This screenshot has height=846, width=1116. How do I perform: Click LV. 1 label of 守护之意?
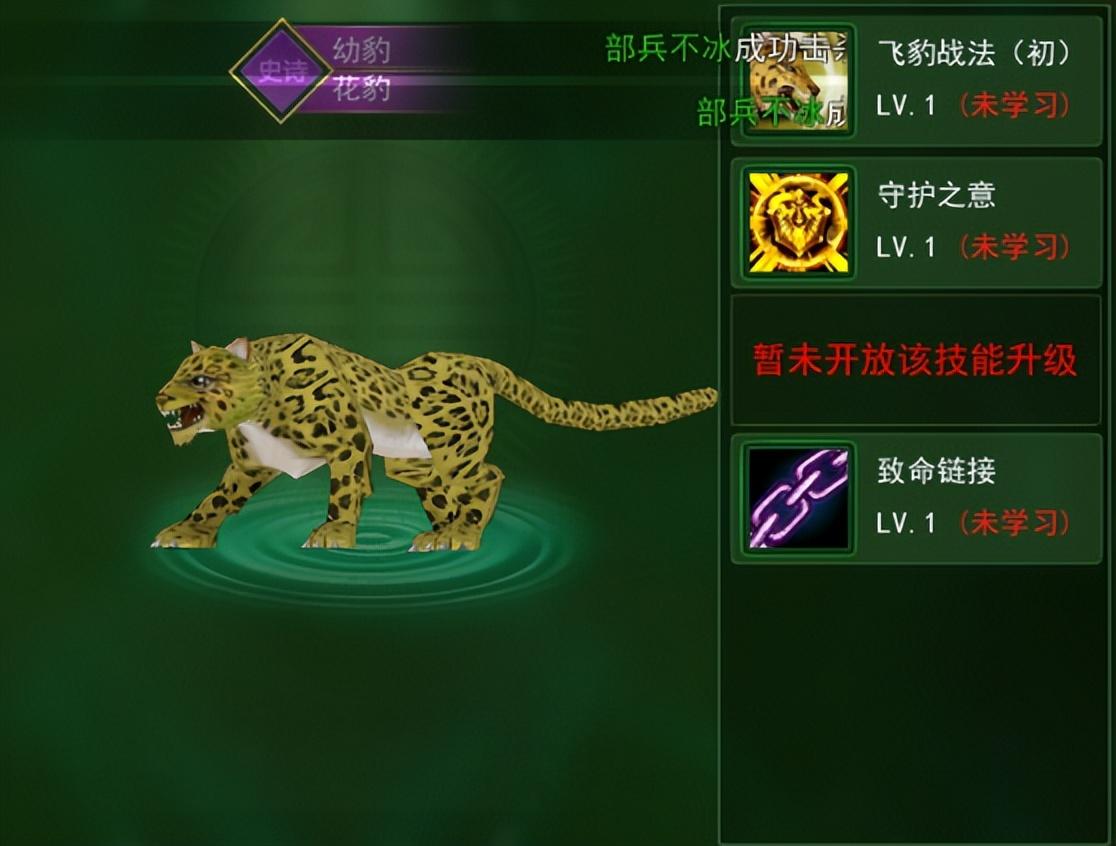tap(905, 247)
